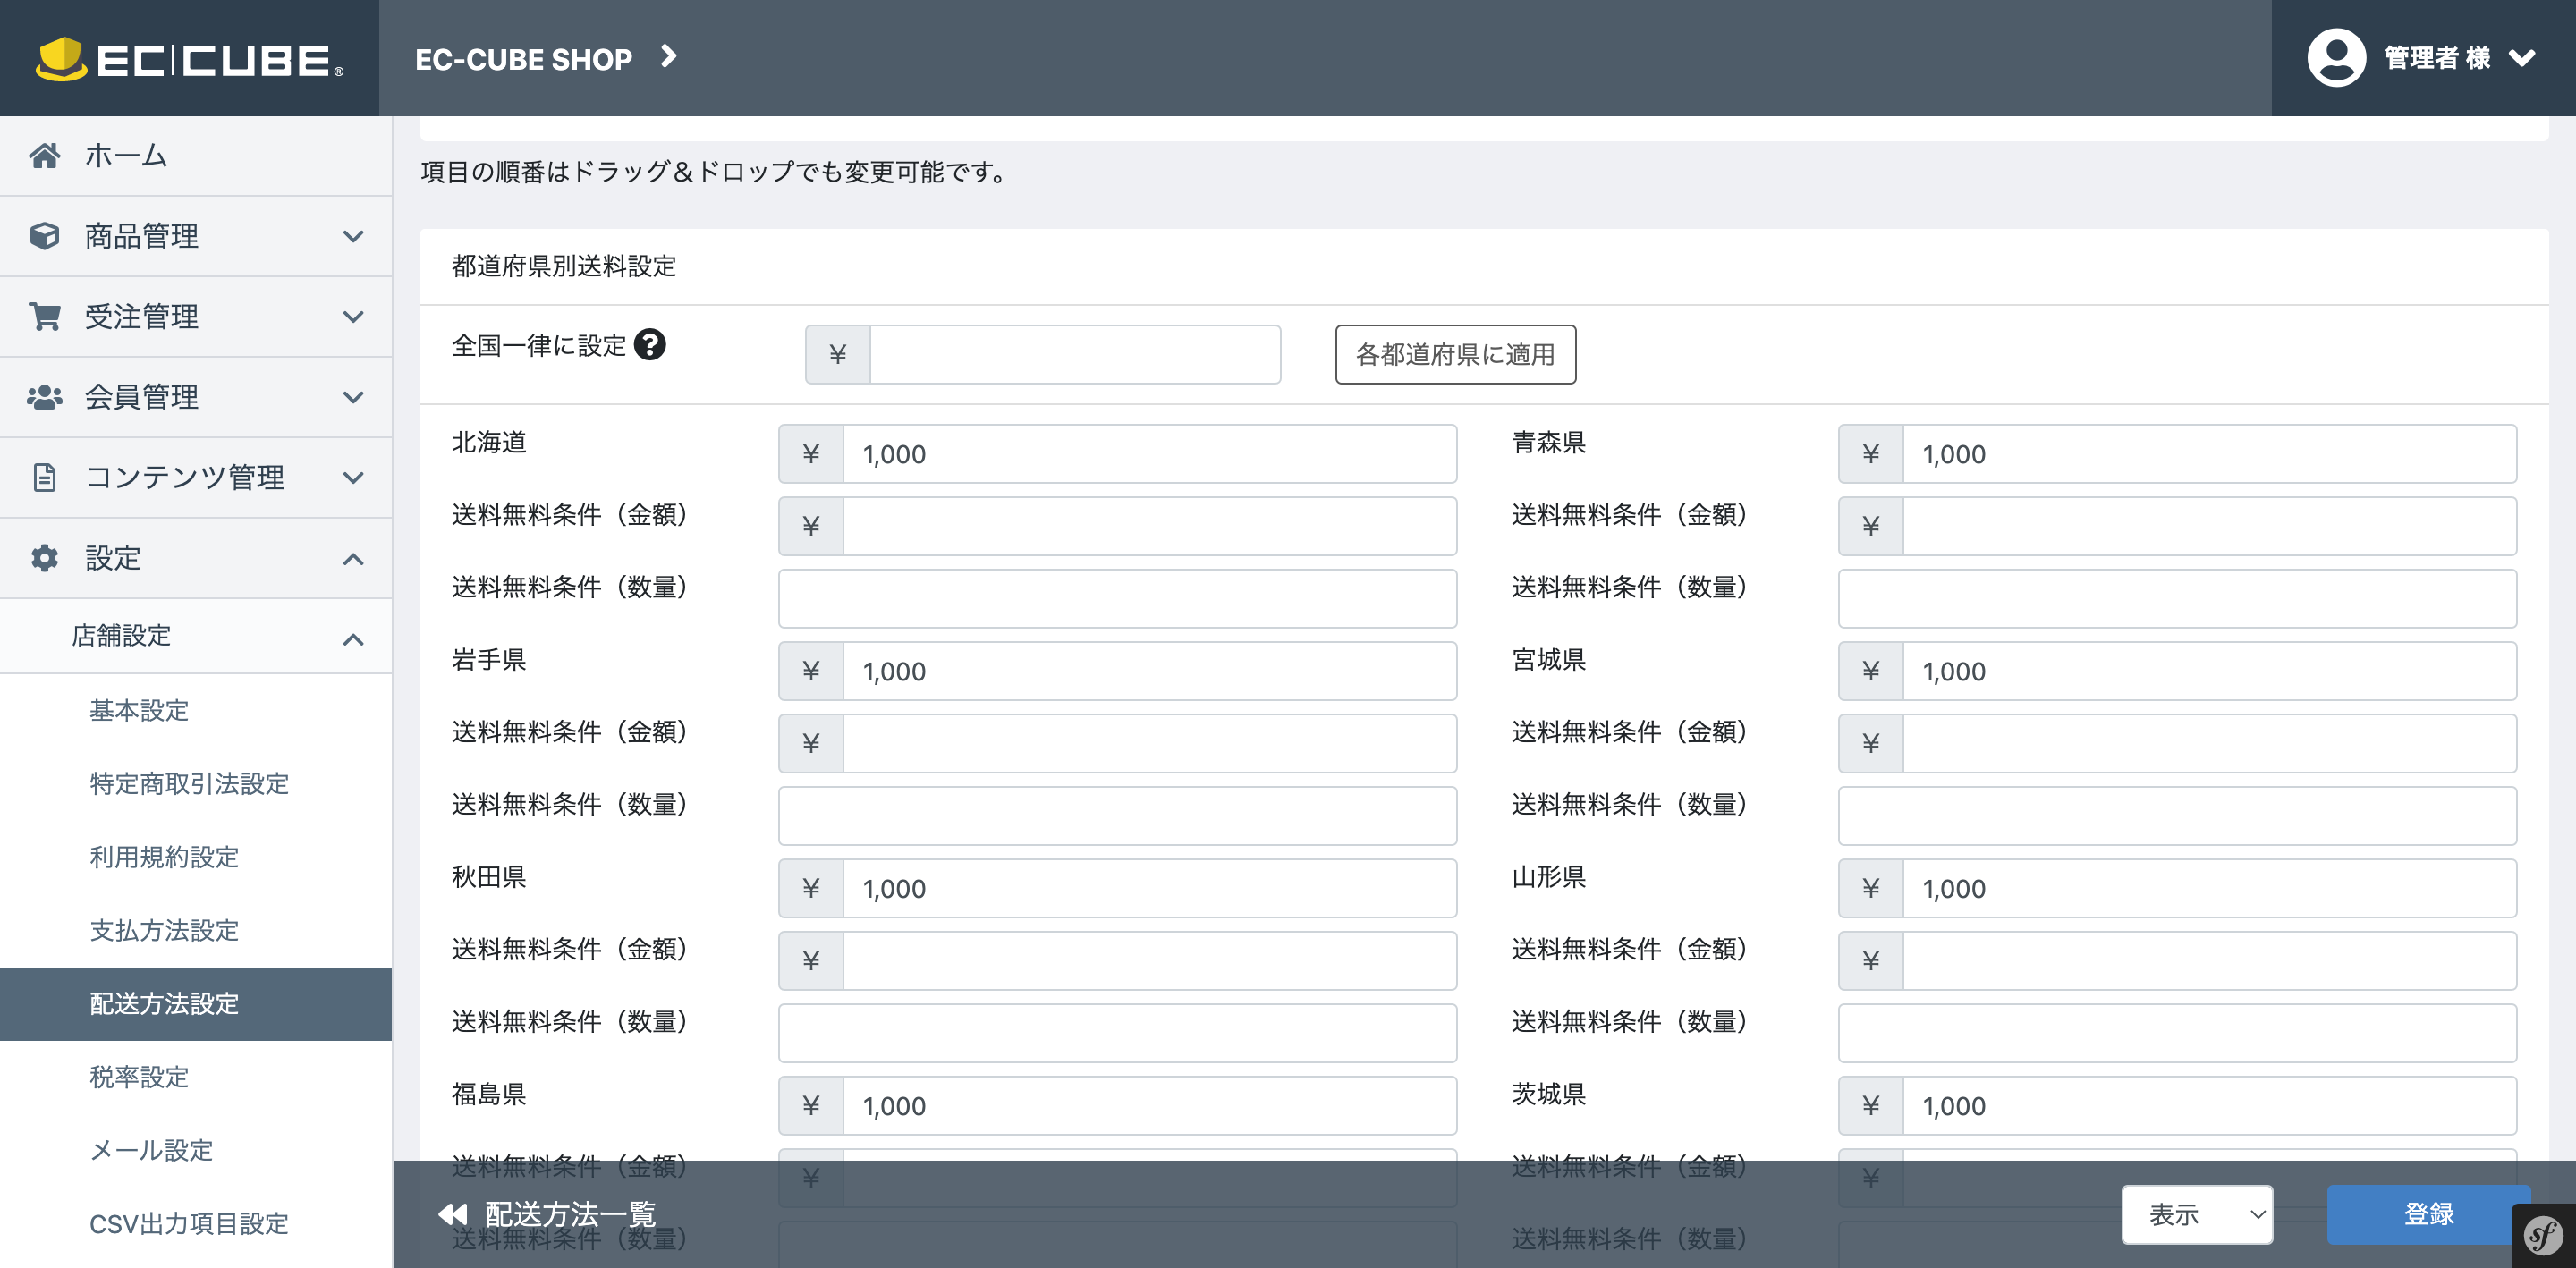Click the 全国一律に設定 amount field
2576x1268 pixels.
(1075, 354)
